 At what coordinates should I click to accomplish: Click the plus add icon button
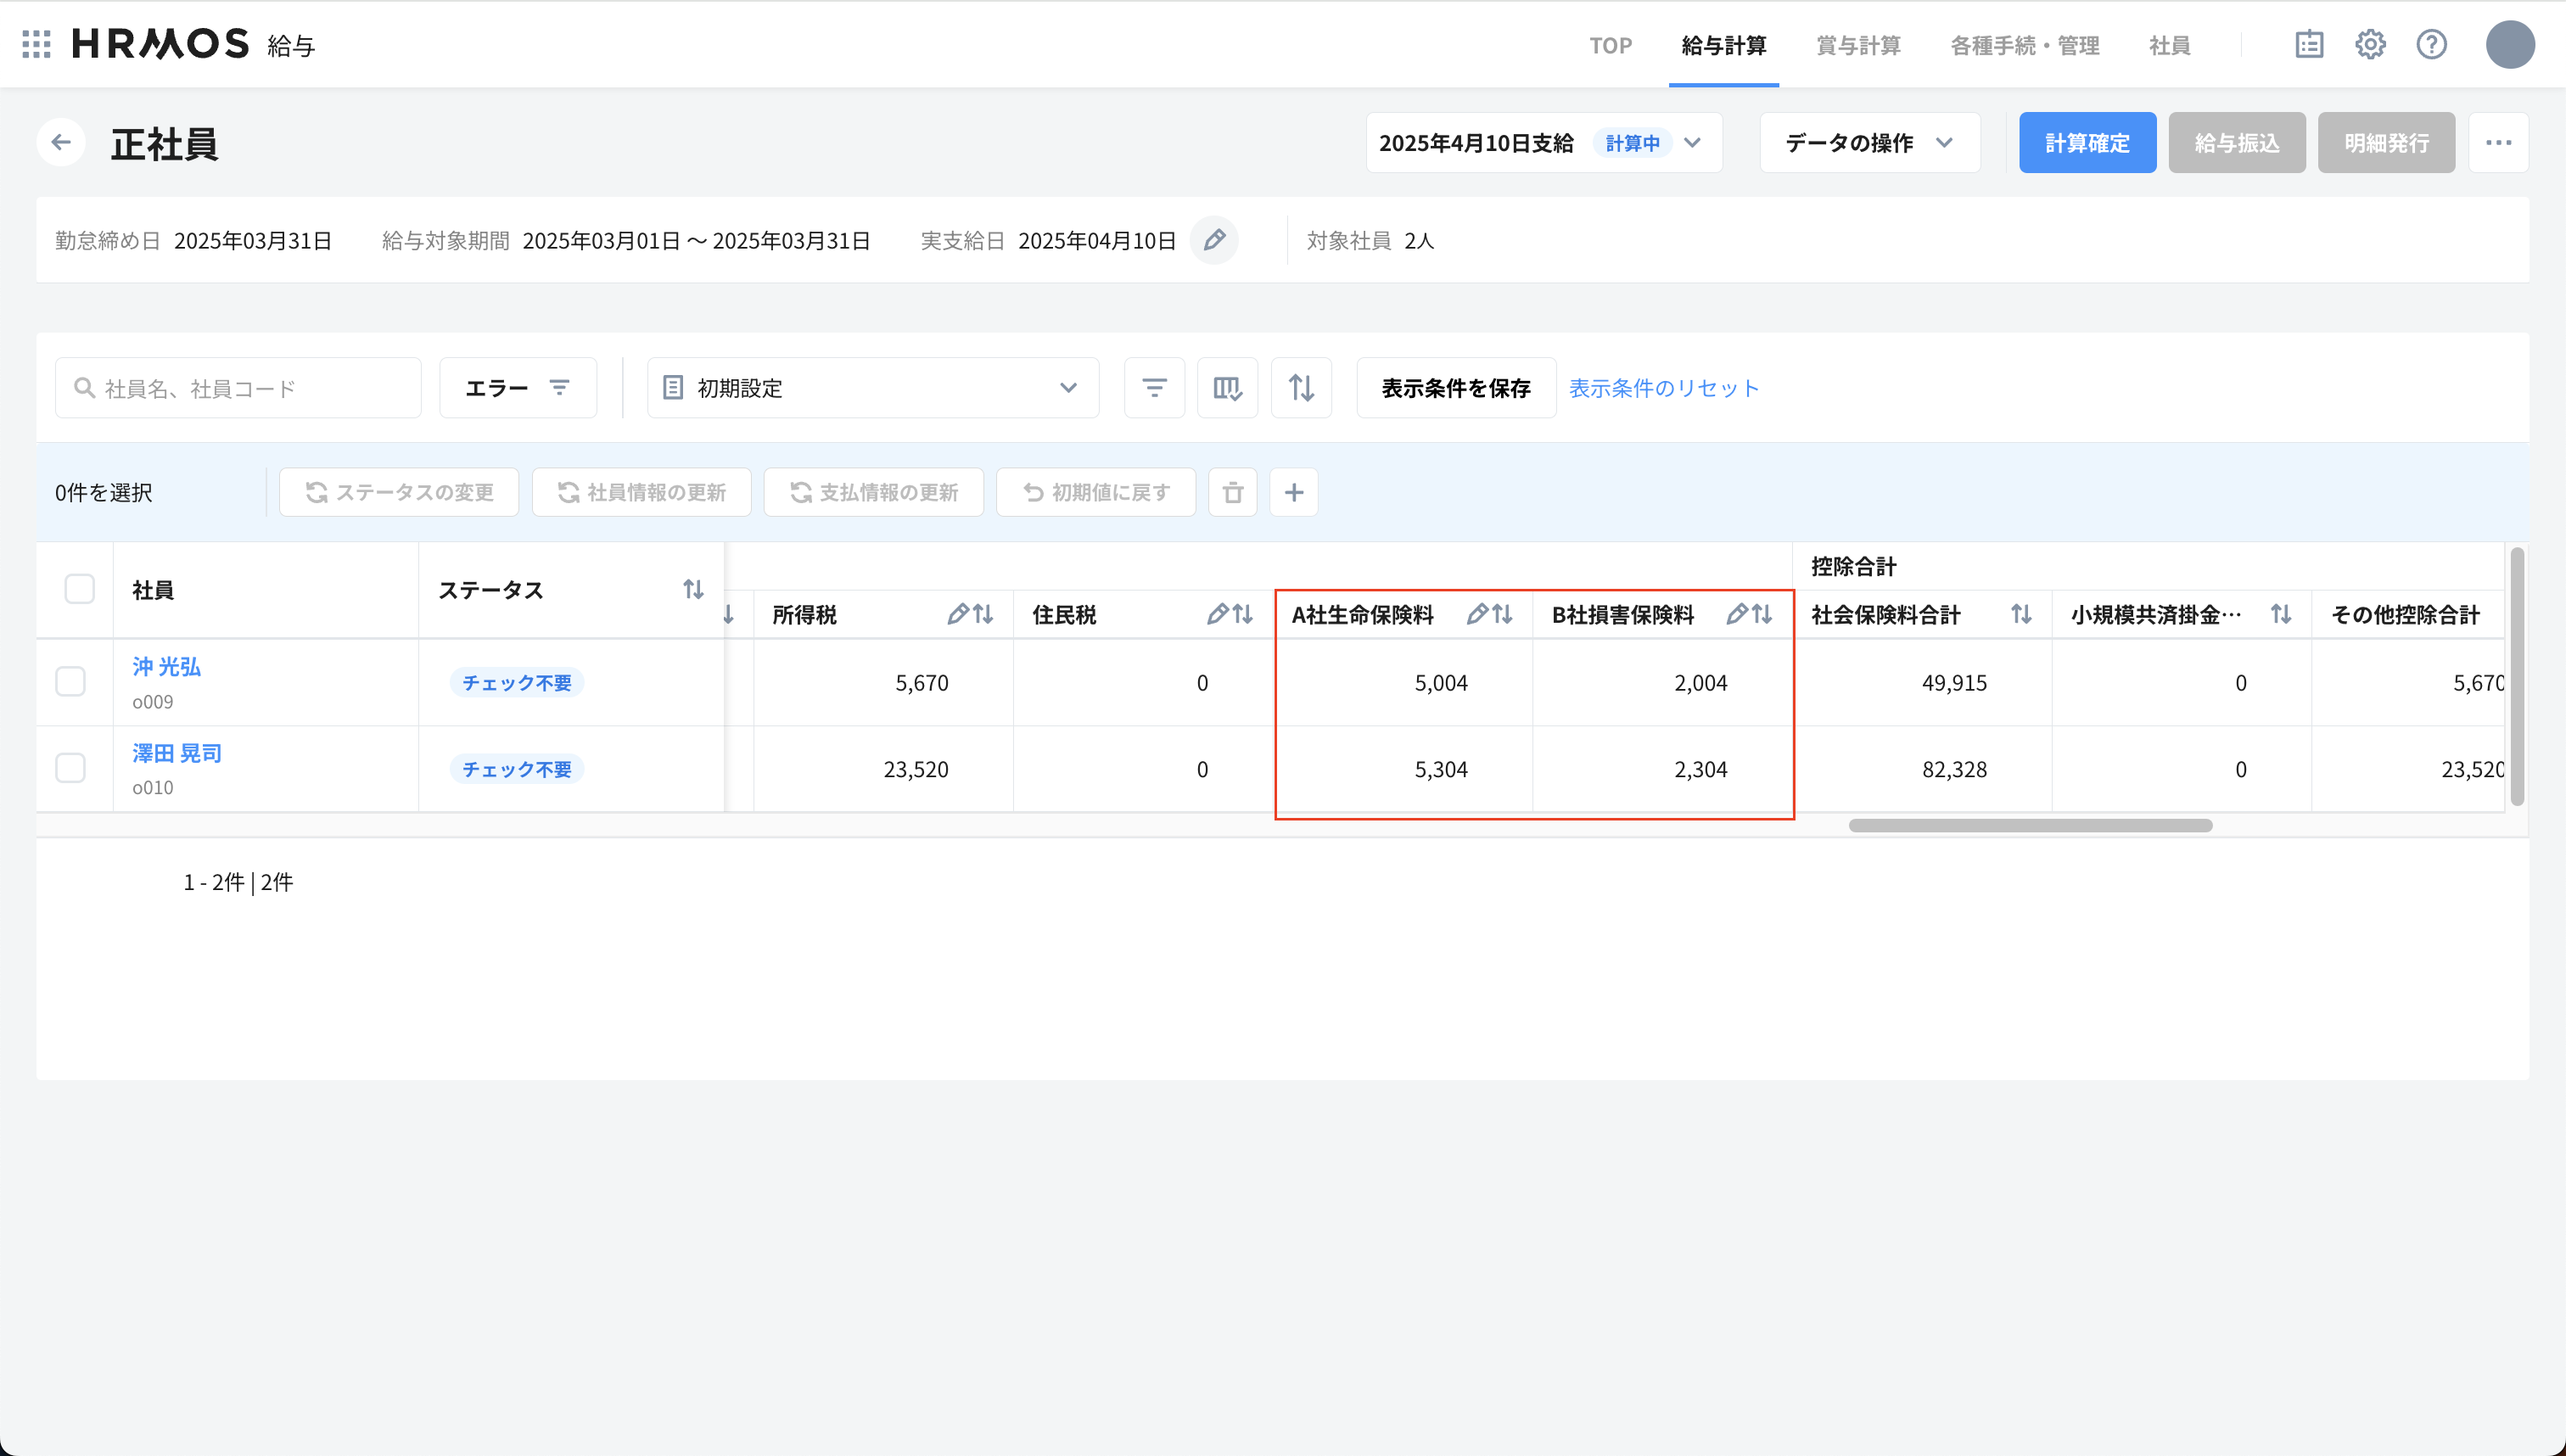pos(1293,492)
